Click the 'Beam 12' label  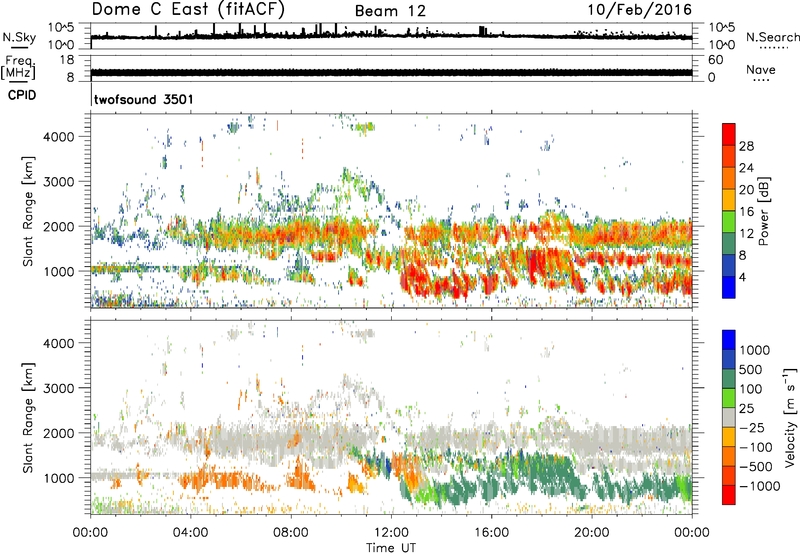(x=390, y=11)
